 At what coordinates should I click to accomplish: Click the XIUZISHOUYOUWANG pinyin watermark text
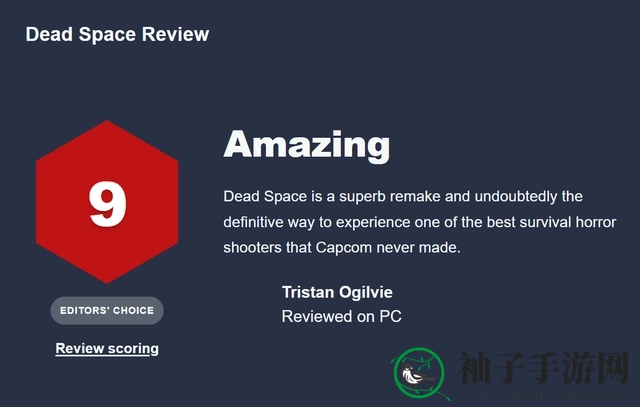541,395
